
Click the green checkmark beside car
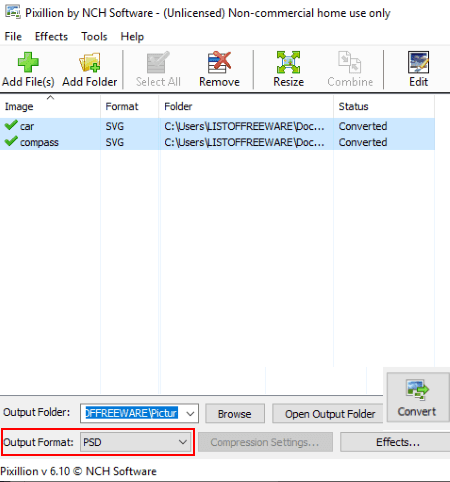pos(11,125)
